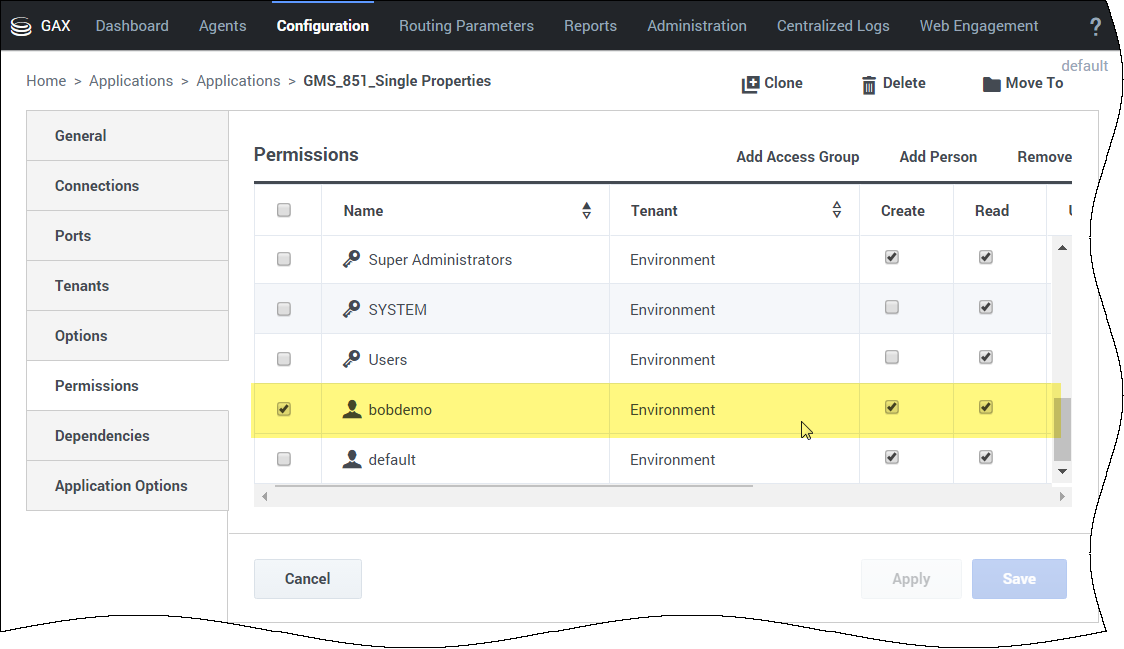Open the Routing Parameters menu

(466, 26)
